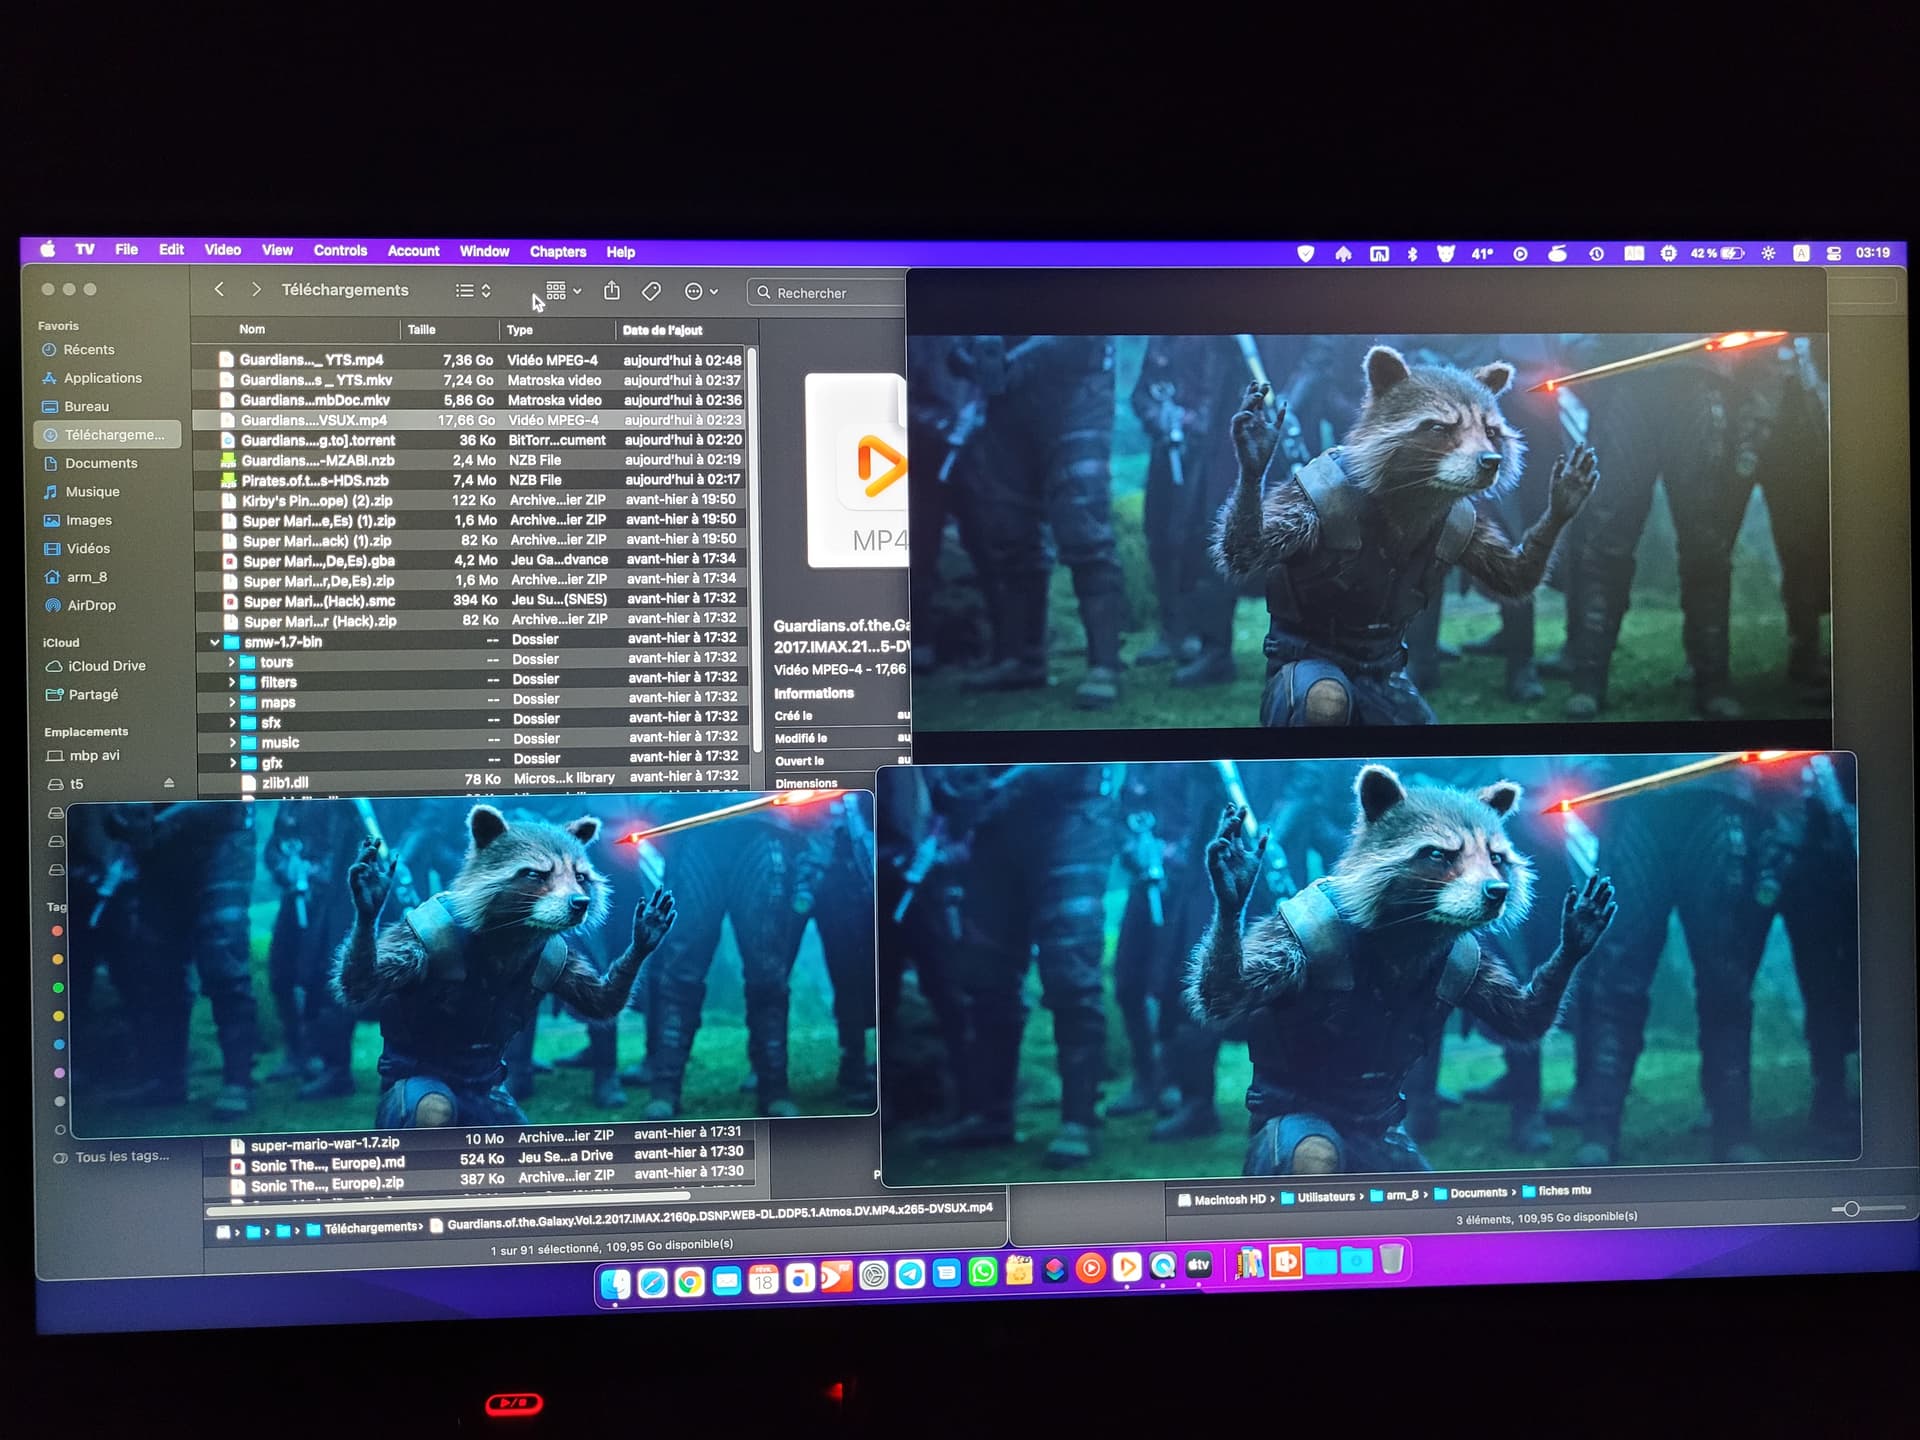Open the more actions ellipsis dropdown
The height and width of the screenshot is (1440, 1920).
click(701, 291)
